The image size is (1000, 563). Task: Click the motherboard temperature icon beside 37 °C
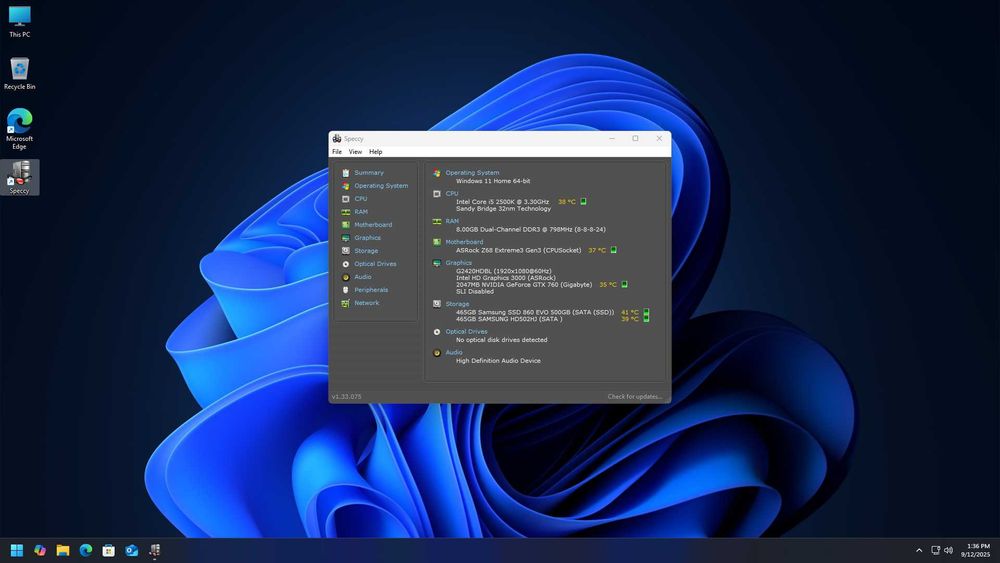(x=613, y=250)
